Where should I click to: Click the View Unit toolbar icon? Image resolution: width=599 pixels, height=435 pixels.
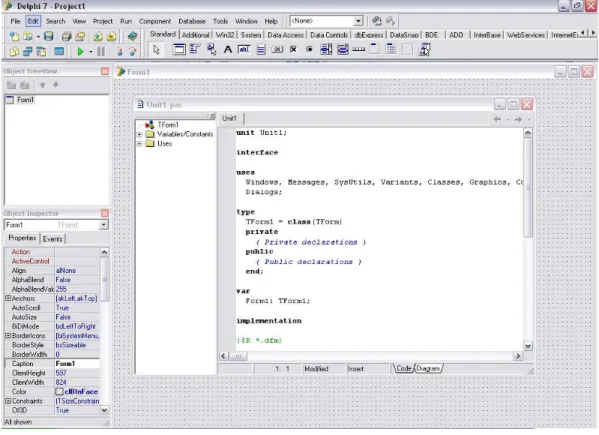pyautogui.click(x=14, y=51)
